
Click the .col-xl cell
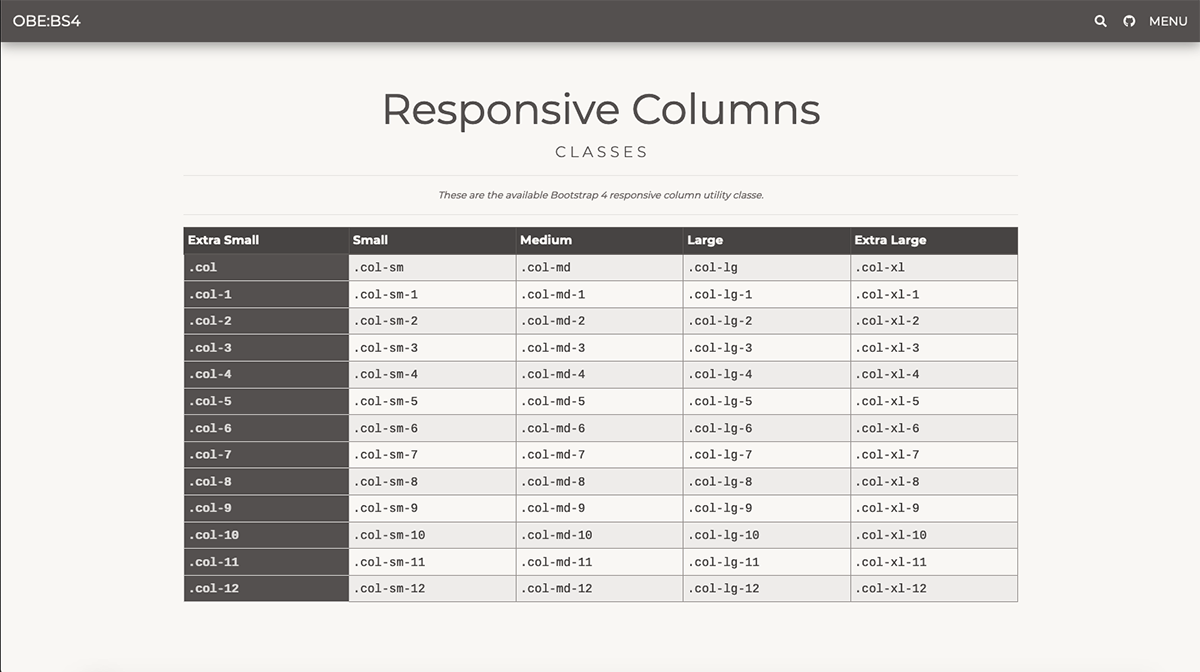(x=934, y=267)
